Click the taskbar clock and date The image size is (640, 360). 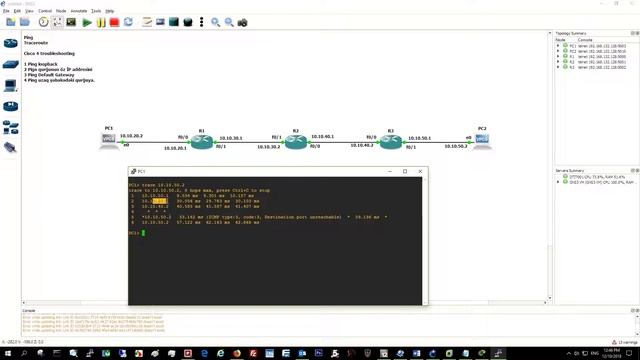pos(611,353)
